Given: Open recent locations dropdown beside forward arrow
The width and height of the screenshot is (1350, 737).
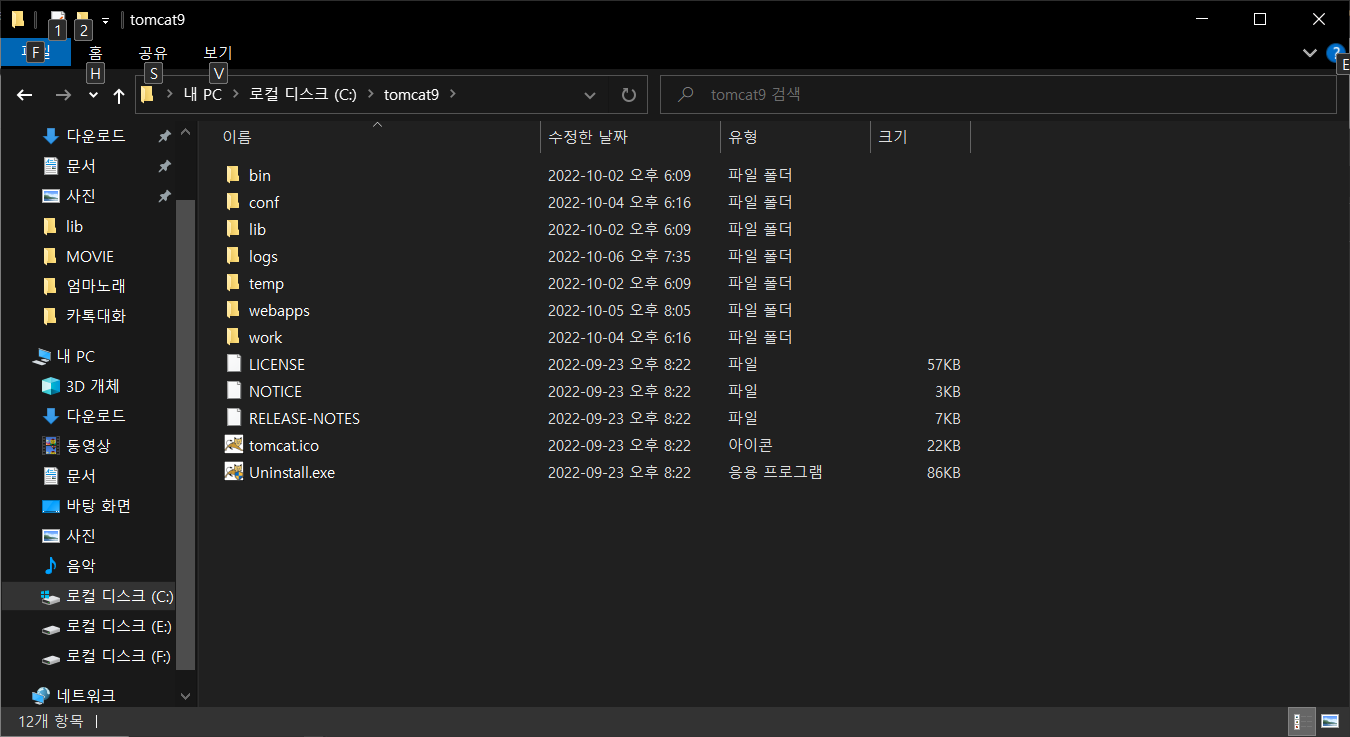Looking at the screenshot, I should click(x=93, y=95).
